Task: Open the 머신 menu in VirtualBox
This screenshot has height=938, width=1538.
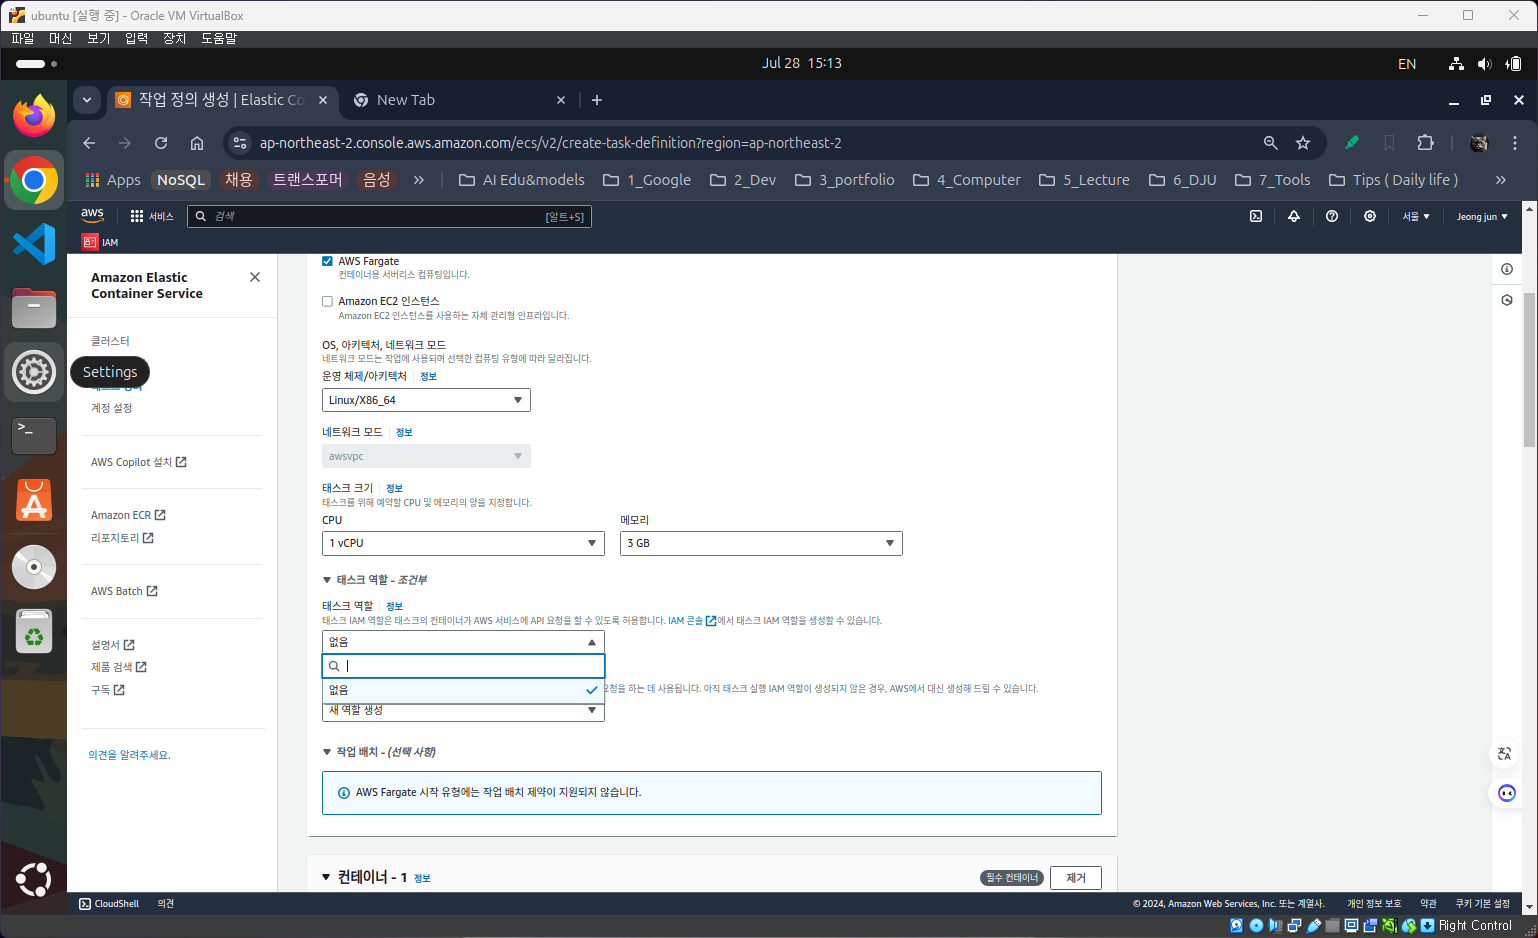Action: [x=61, y=38]
